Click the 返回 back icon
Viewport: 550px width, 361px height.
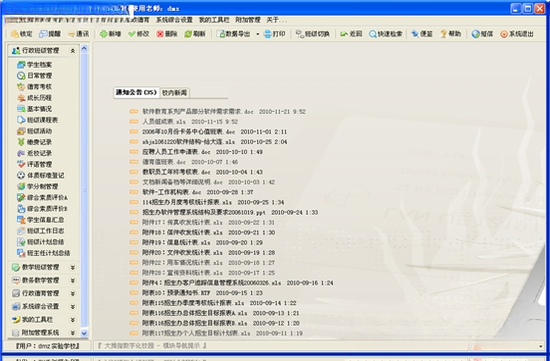[x=344, y=34]
